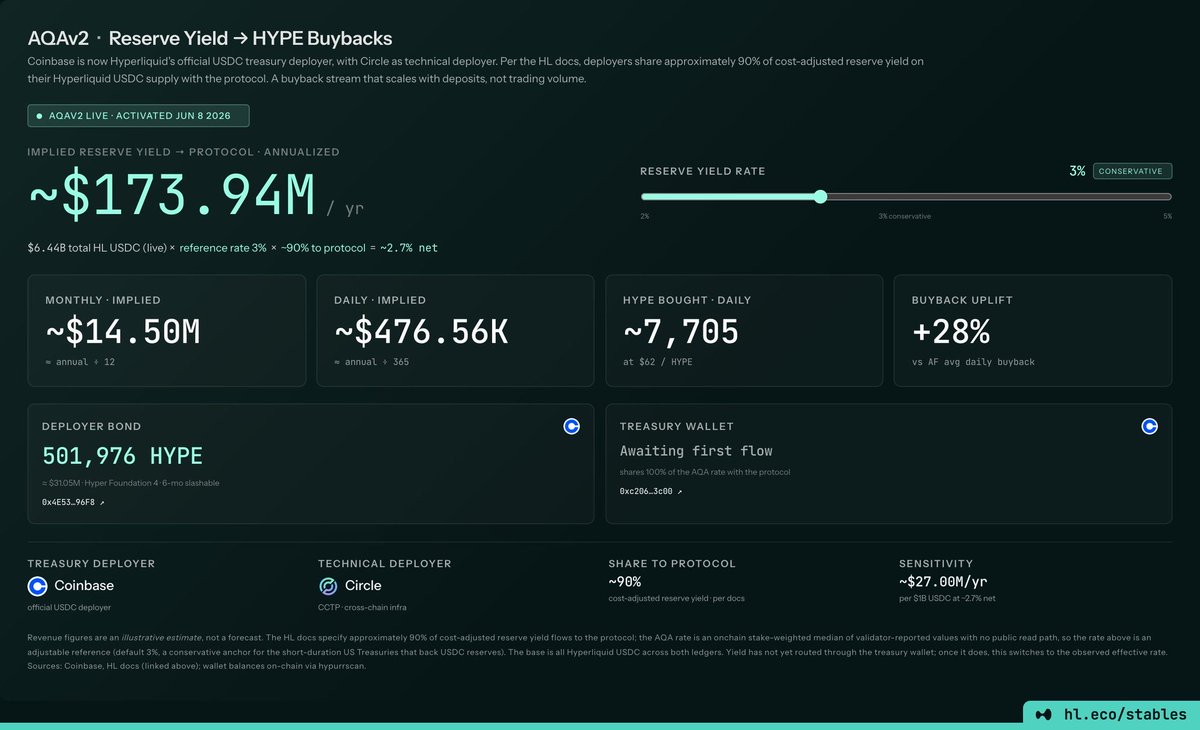
Task: Click the 'Circle' technical deployer name
Action: coord(363,586)
